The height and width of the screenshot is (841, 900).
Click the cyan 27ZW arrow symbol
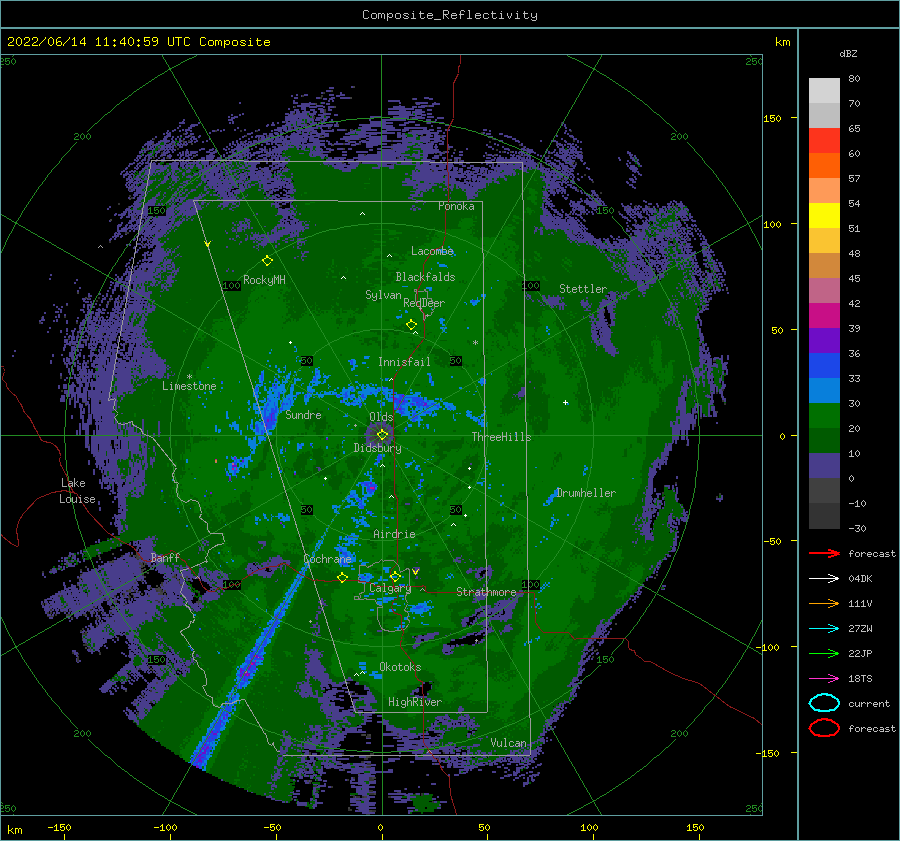point(824,629)
